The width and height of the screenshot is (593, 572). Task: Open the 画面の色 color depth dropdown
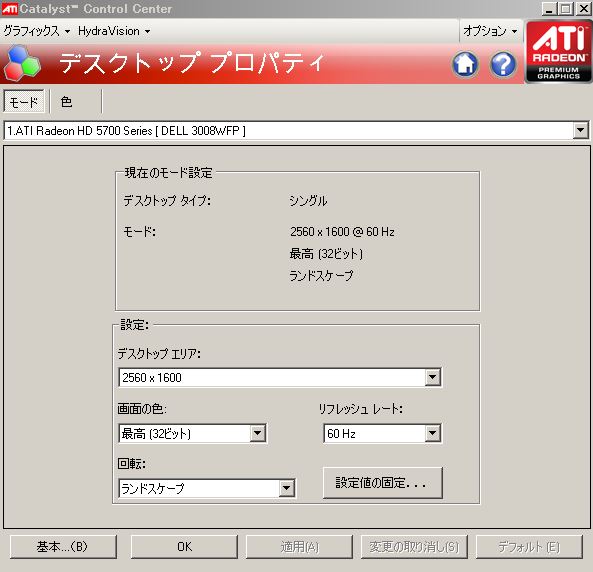[258, 433]
